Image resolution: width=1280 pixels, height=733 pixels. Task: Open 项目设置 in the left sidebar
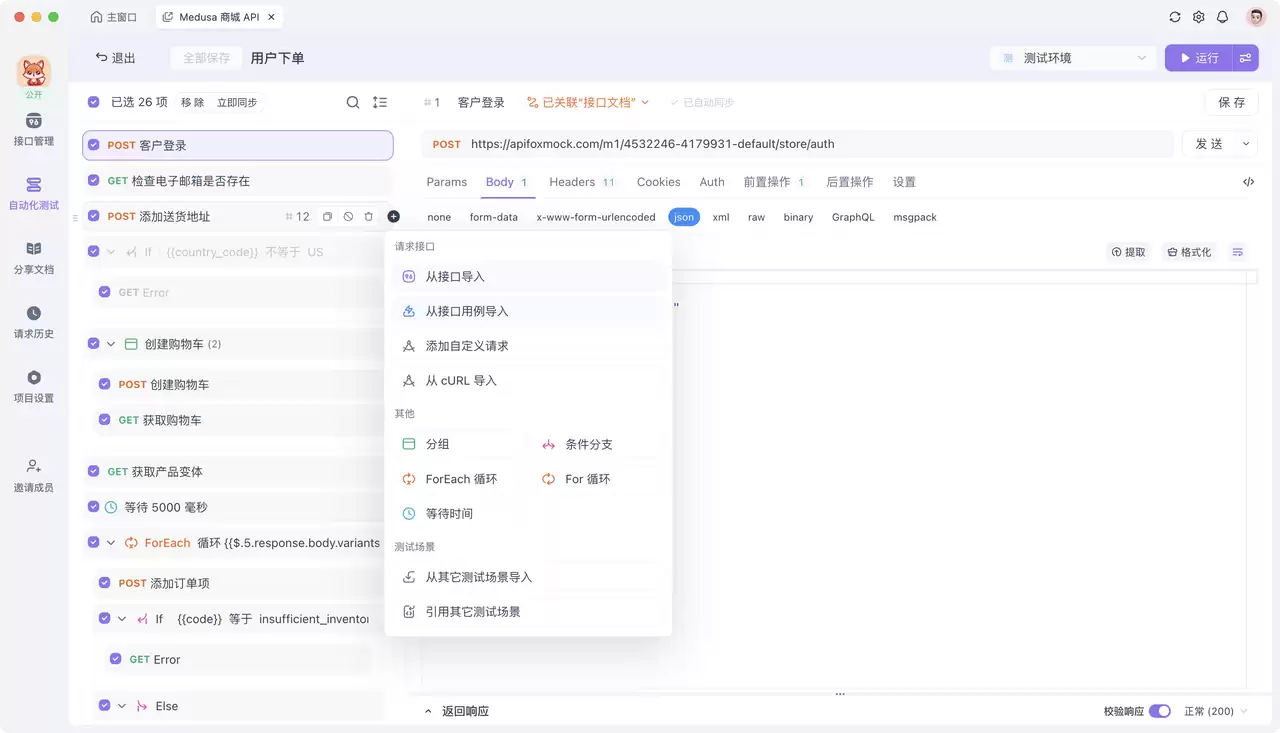tap(34, 386)
